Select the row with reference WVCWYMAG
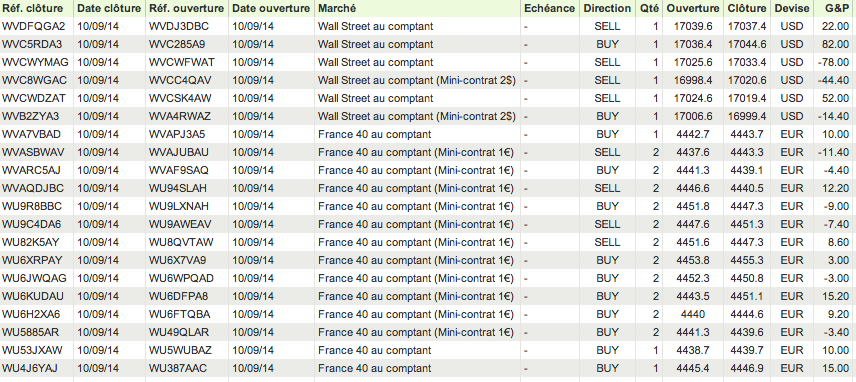The image size is (856, 382). [428, 62]
